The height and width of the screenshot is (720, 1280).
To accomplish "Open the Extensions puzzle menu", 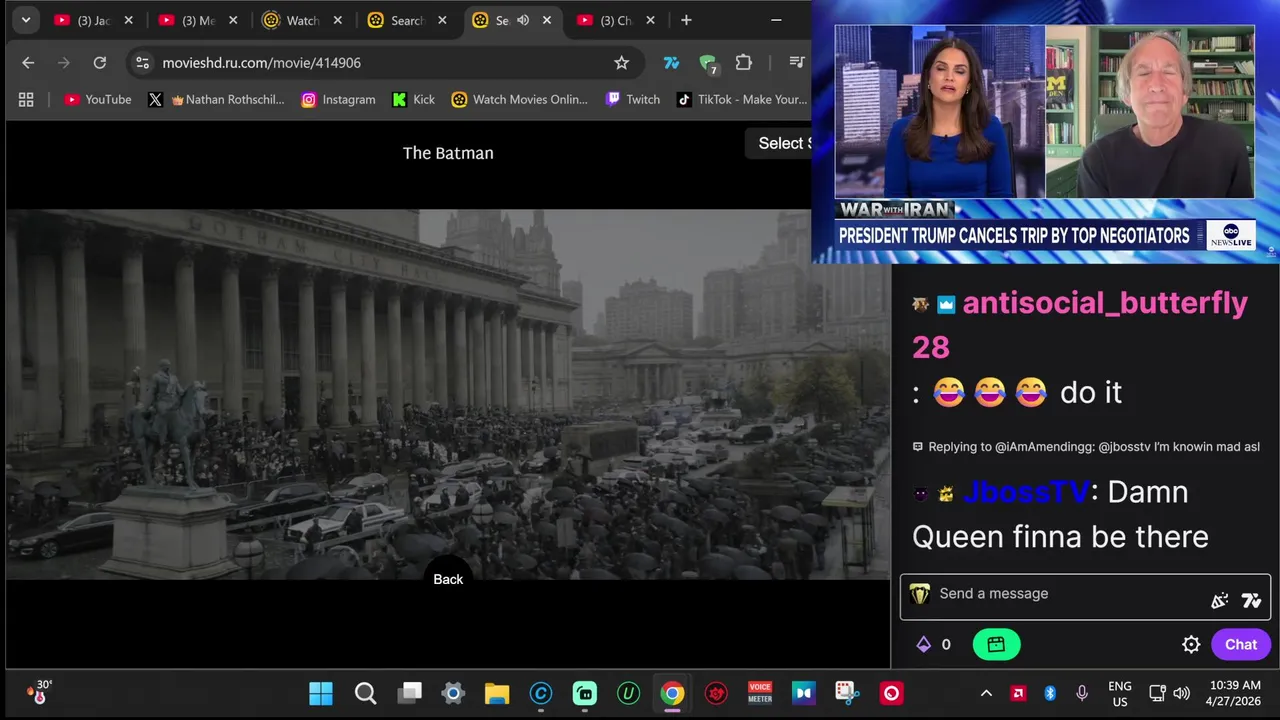I will (x=744, y=63).
